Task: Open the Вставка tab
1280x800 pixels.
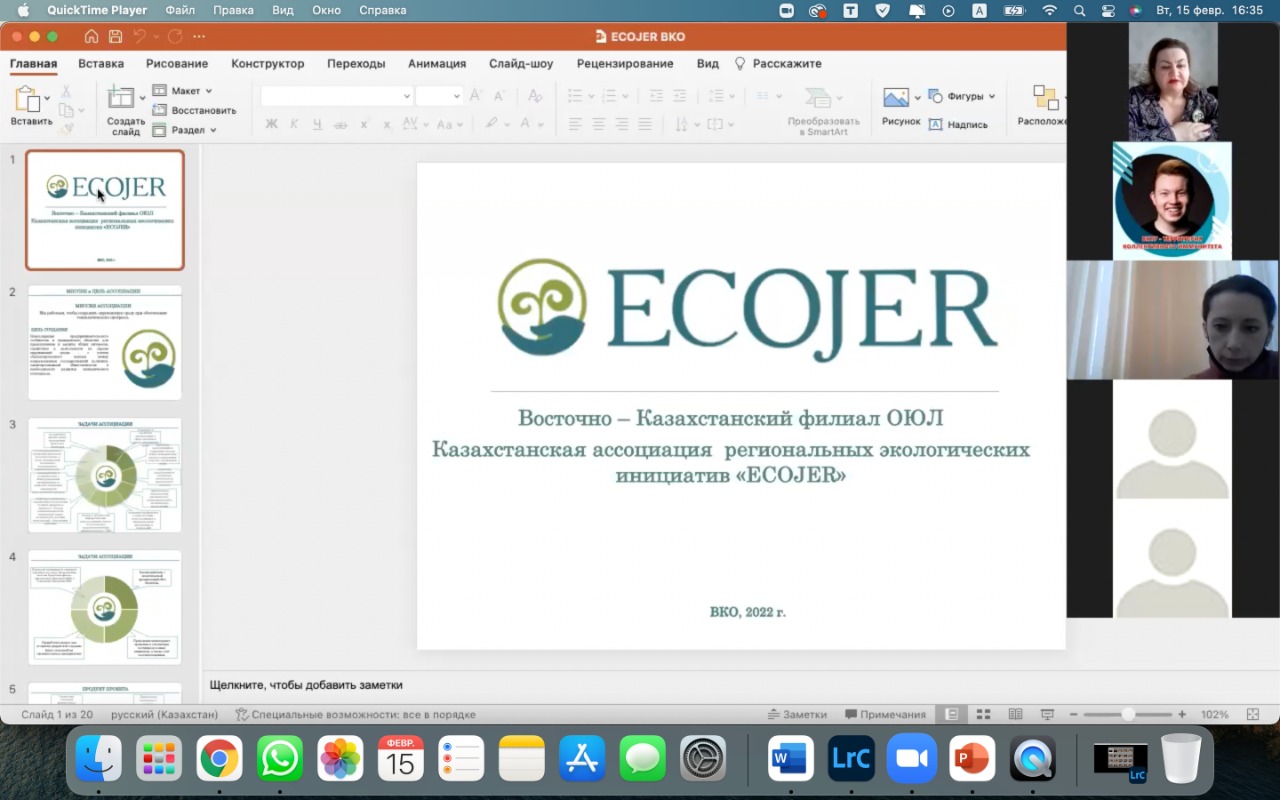Action: pos(101,63)
